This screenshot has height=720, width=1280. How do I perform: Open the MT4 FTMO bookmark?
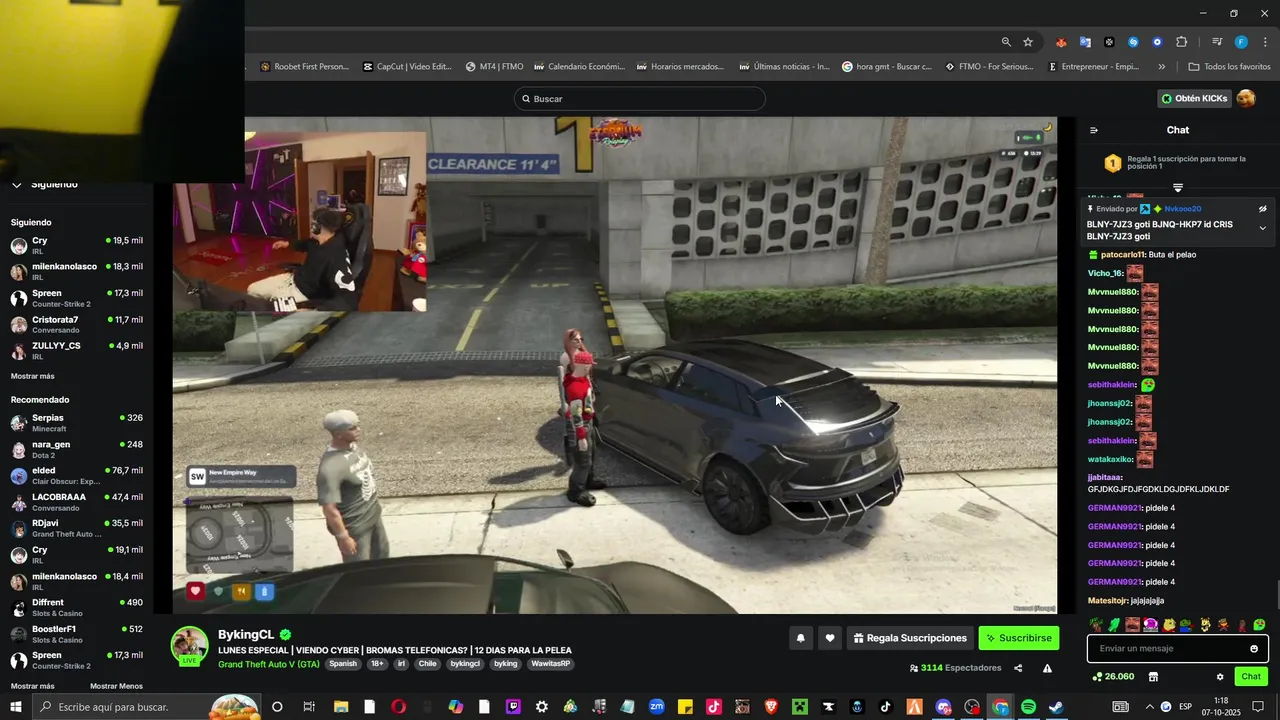point(494,67)
